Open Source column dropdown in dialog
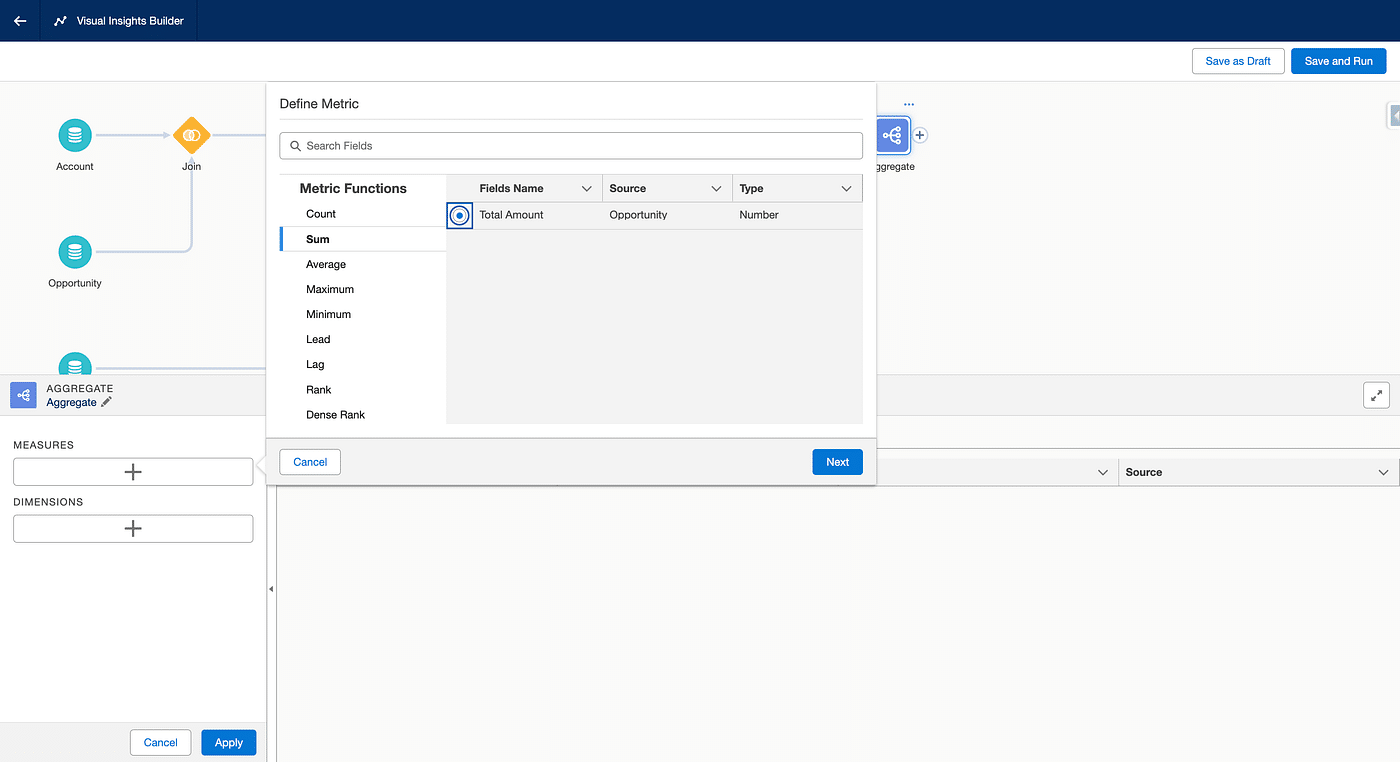The image size is (1400, 762). tap(716, 189)
